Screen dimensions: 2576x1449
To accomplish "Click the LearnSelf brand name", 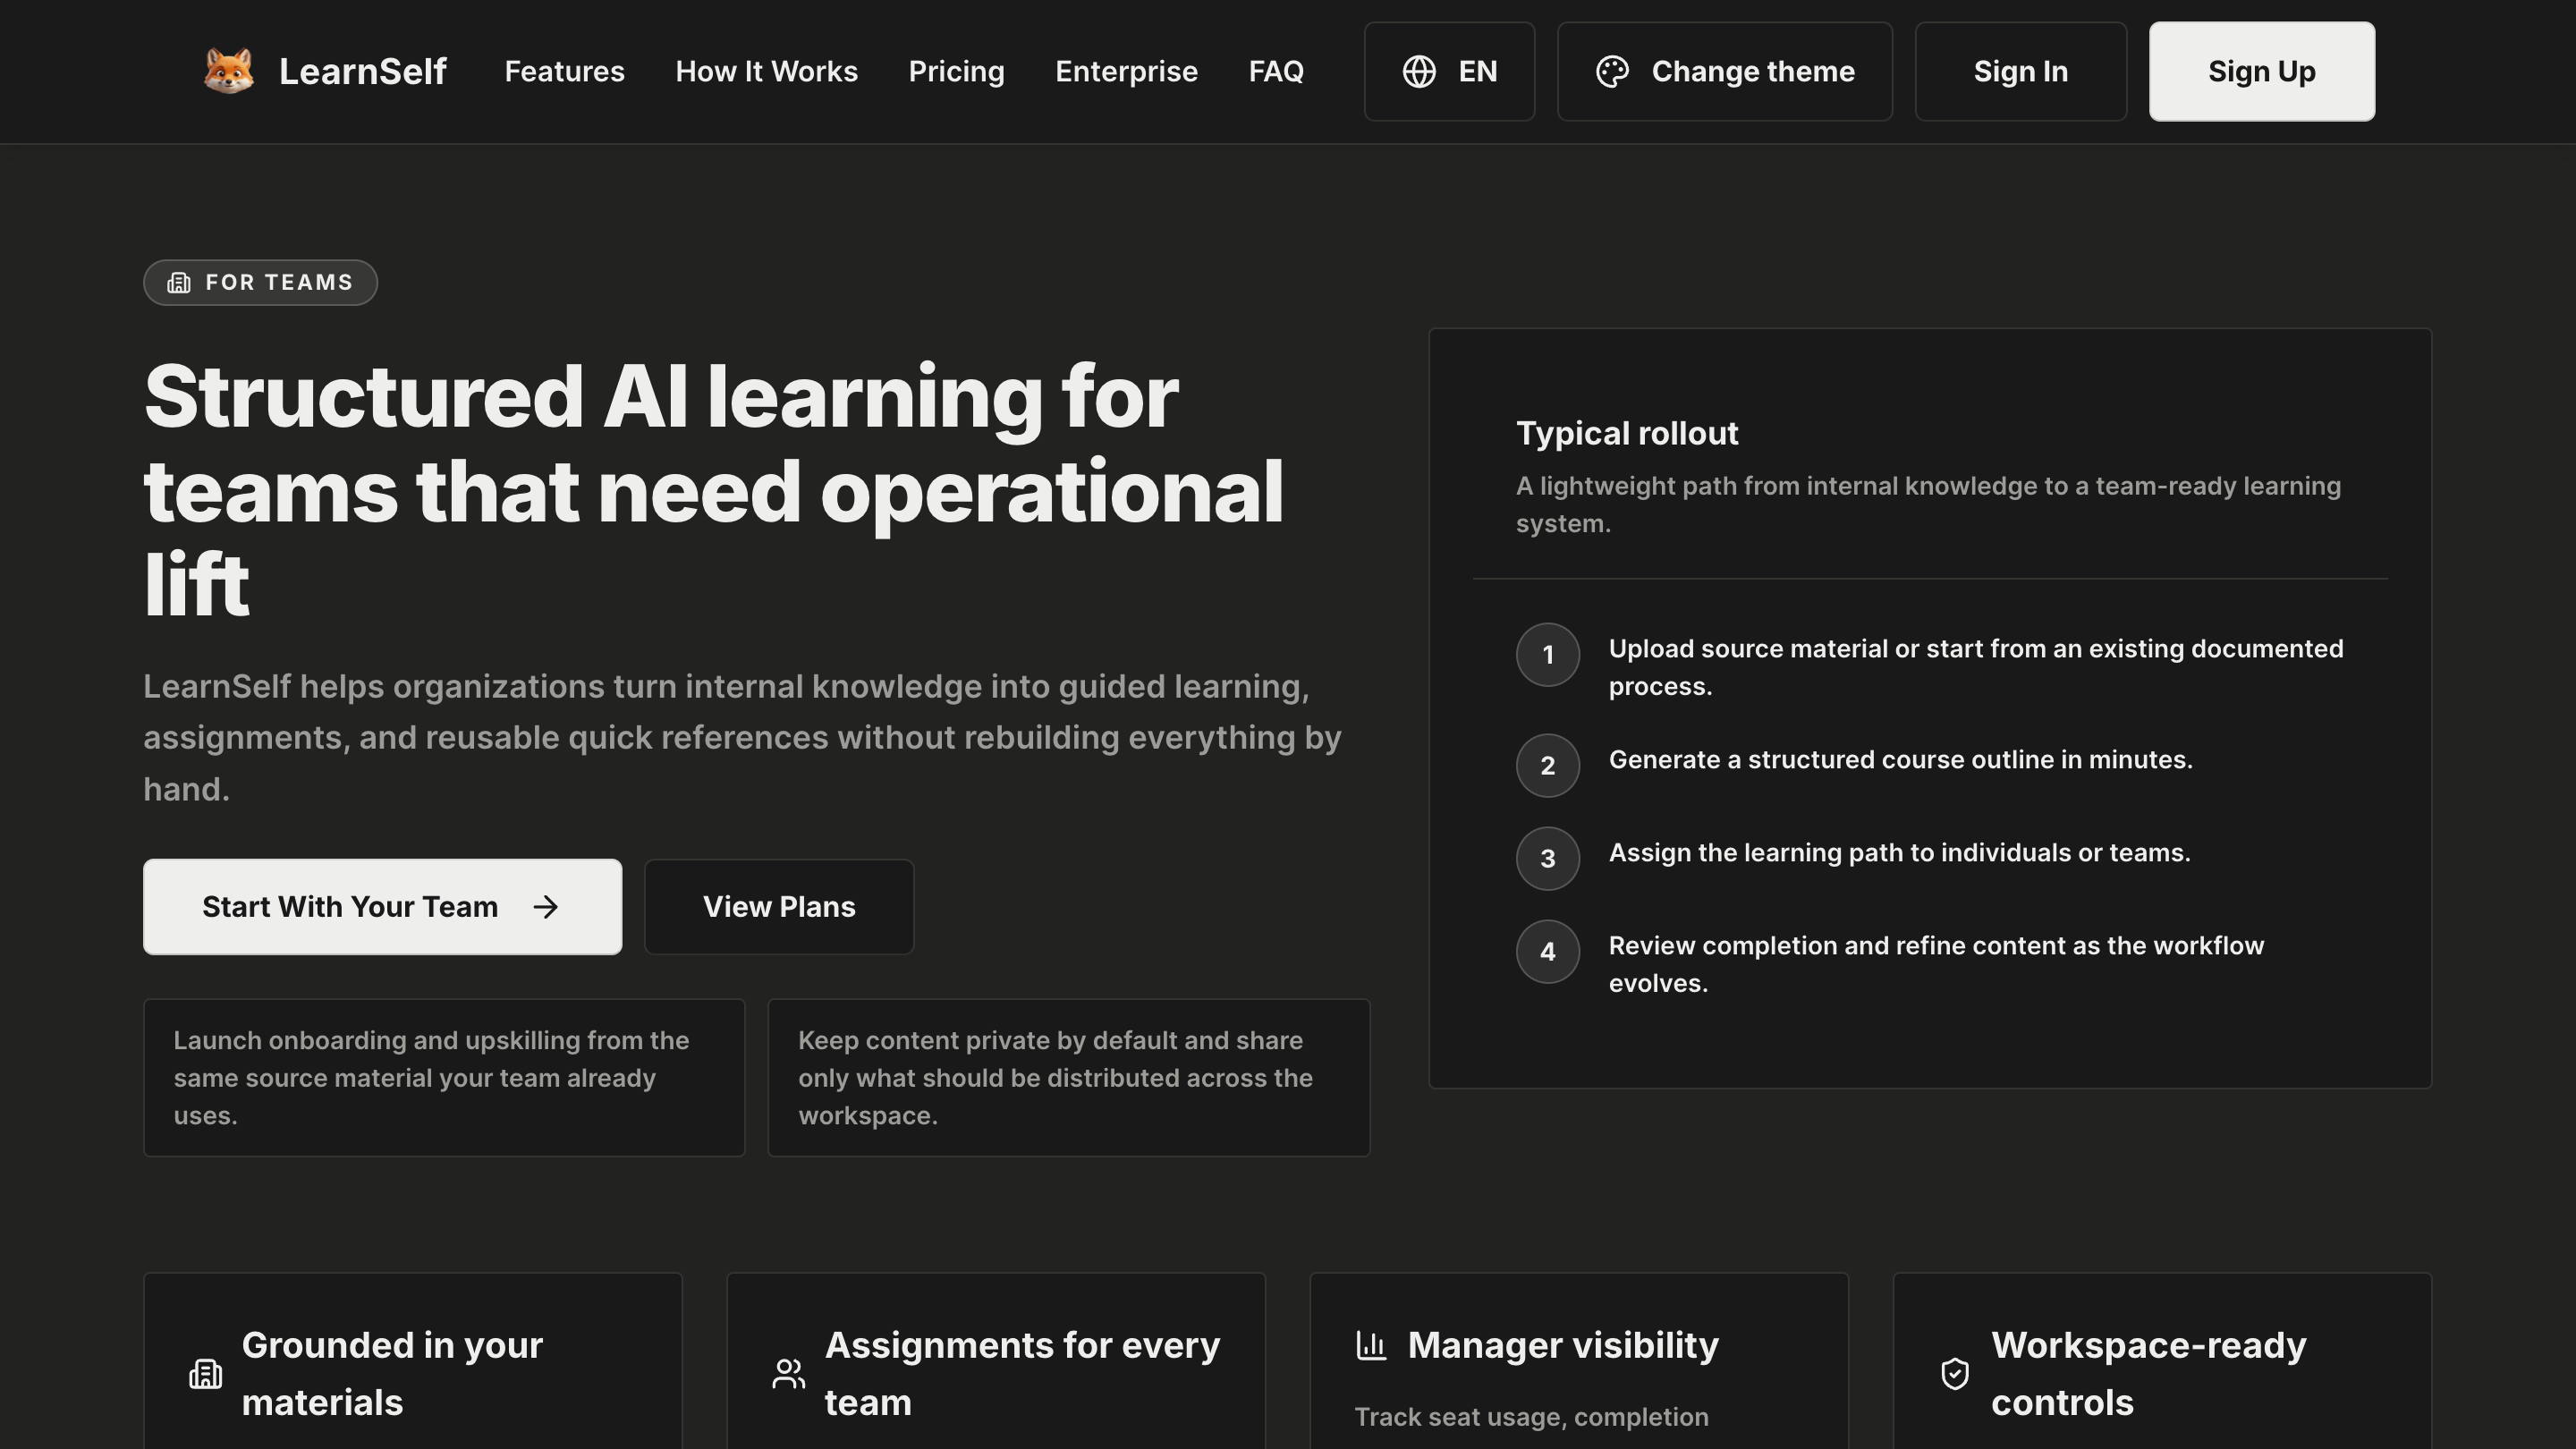I will click(x=363, y=71).
